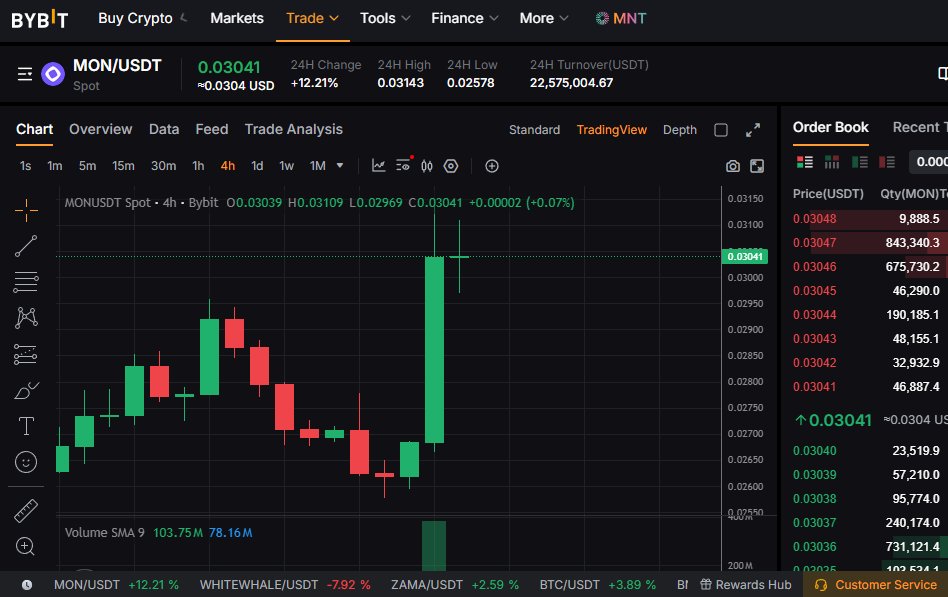The image size is (948, 597).
Task: Show only buy orders in the order book
Action: tap(860, 161)
